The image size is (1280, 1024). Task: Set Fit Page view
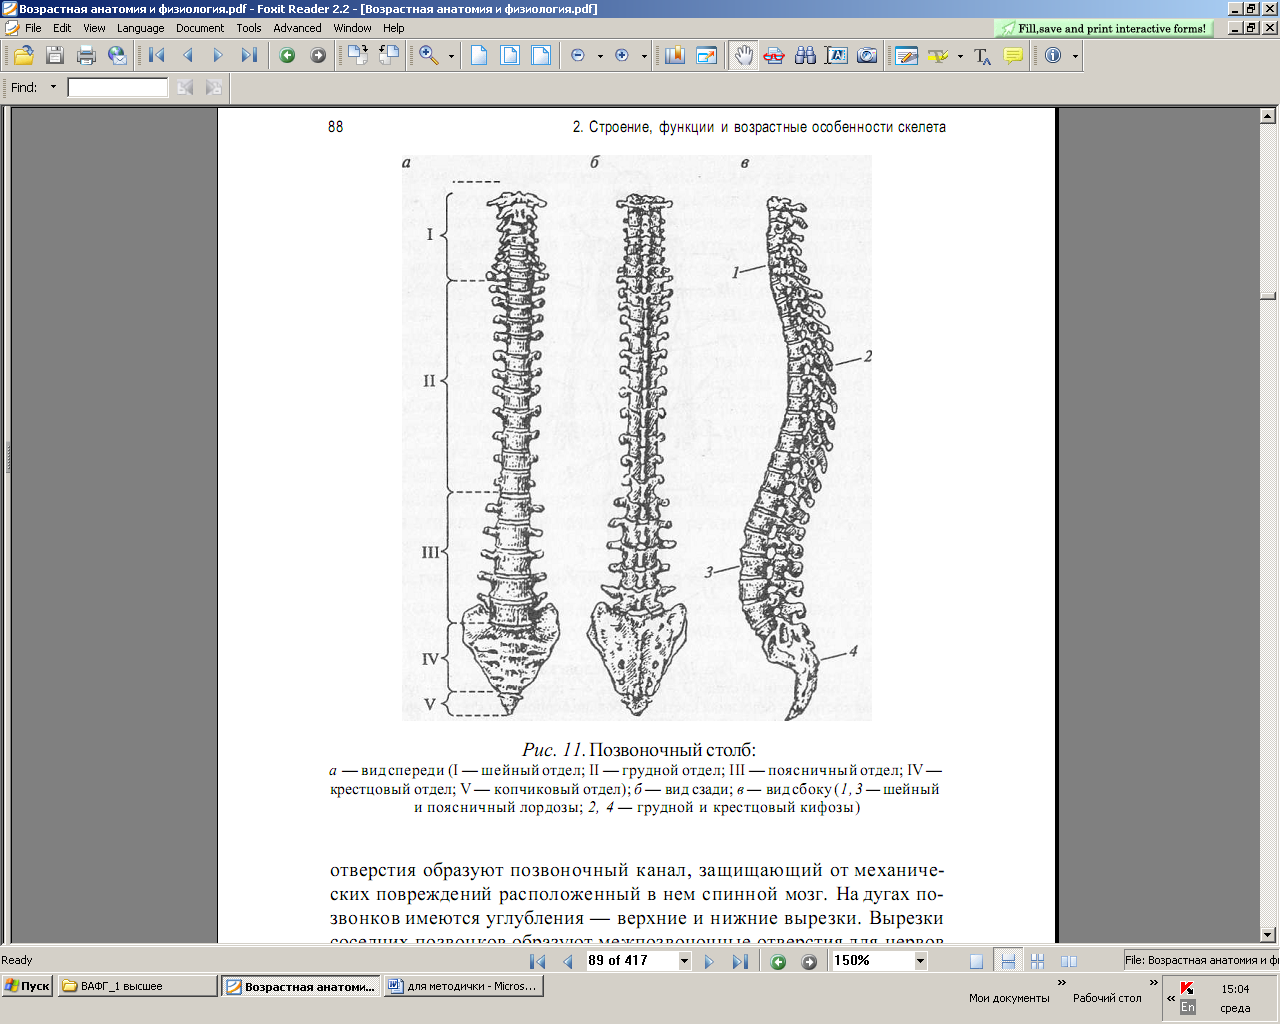coord(510,56)
